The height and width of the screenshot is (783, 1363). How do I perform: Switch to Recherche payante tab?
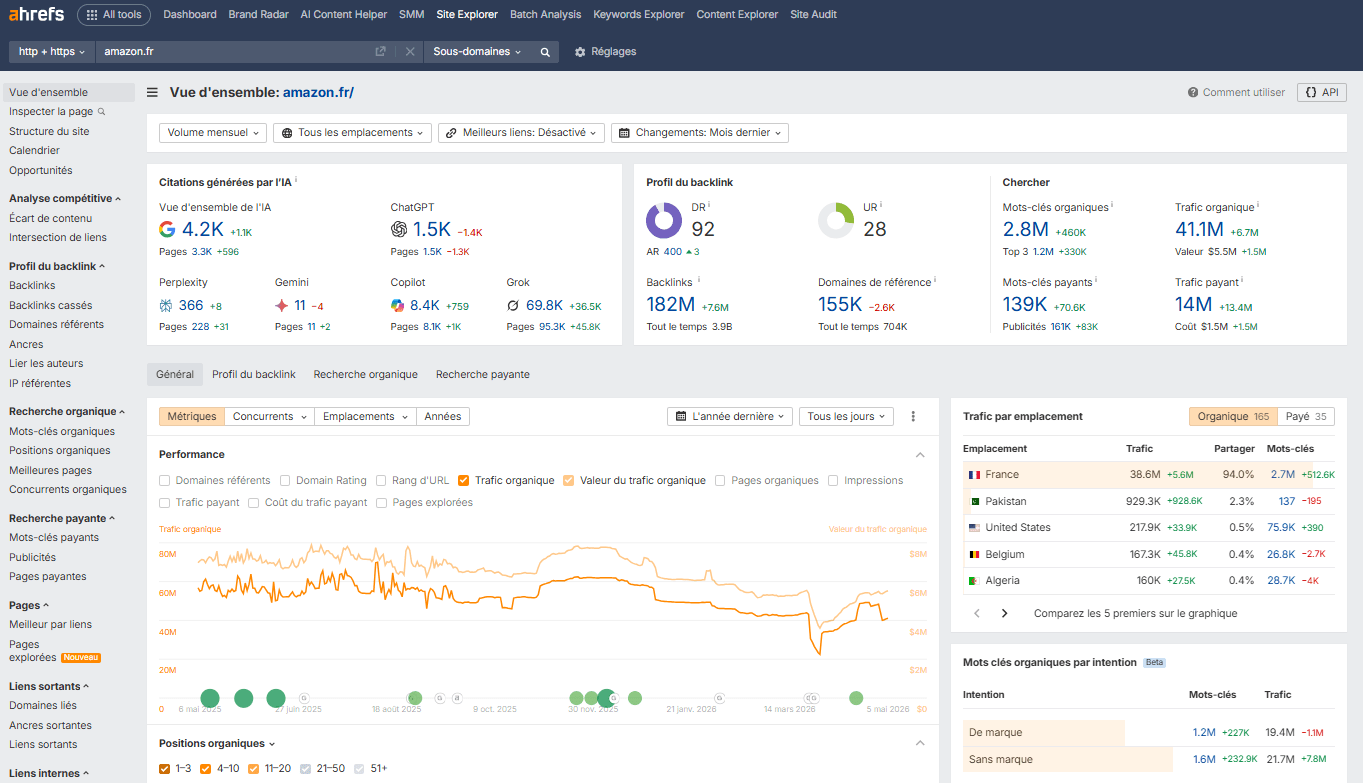[483, 375]
